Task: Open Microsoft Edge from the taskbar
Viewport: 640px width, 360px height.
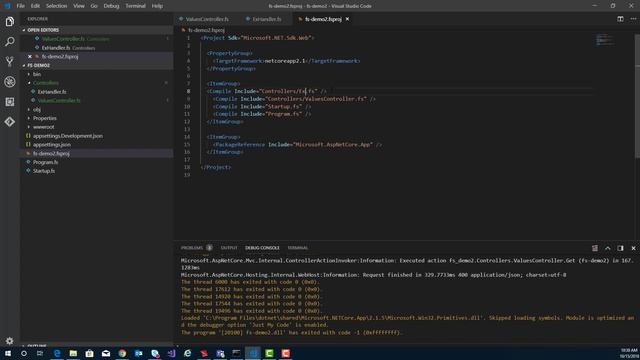Action: point(57,353)
